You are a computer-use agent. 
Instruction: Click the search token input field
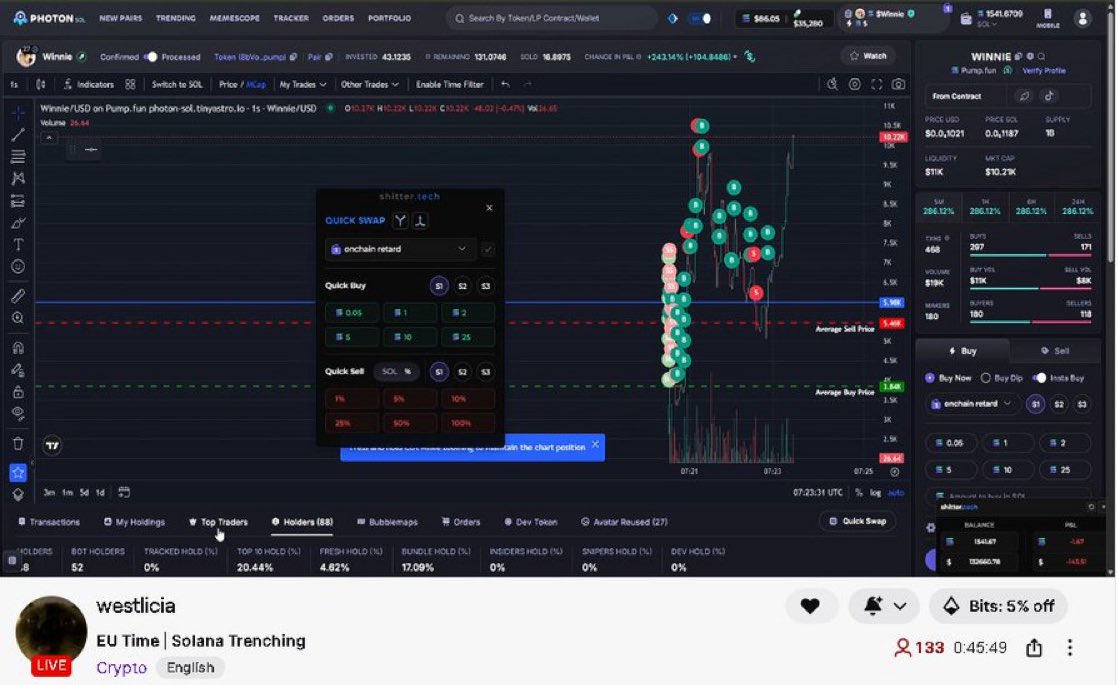(x=550, y=19)
